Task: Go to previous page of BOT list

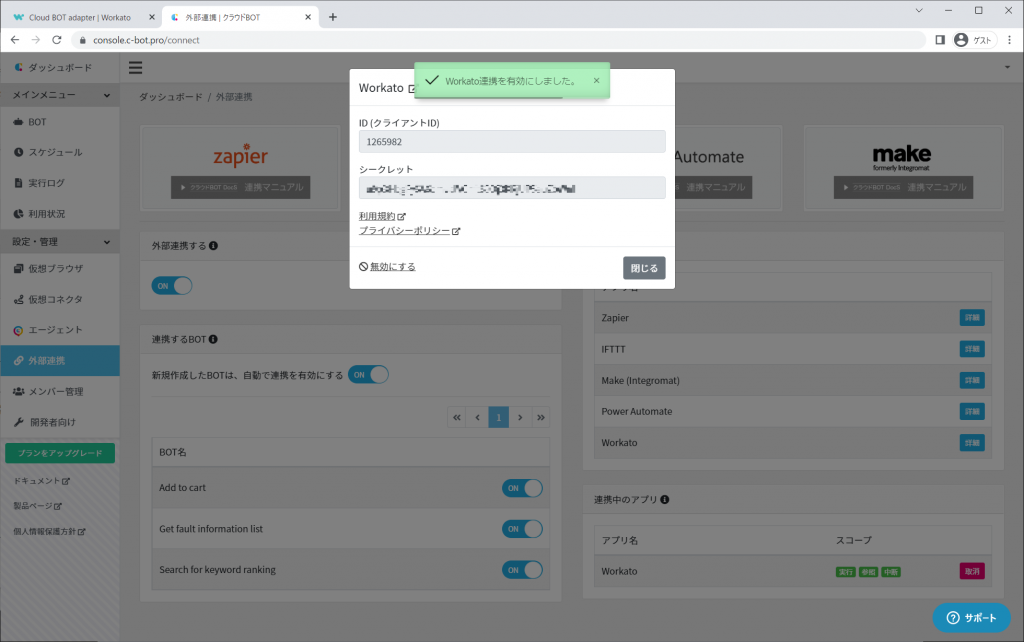Action: pyautogui.click(x=477, y=417)
